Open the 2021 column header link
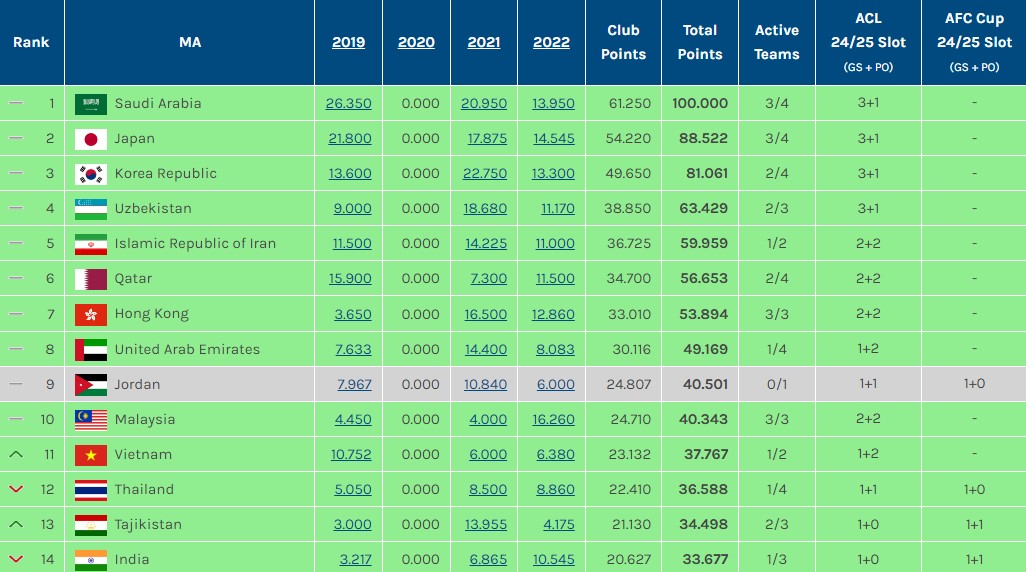The image size is (1026, 572). click(x=484, y=42)
